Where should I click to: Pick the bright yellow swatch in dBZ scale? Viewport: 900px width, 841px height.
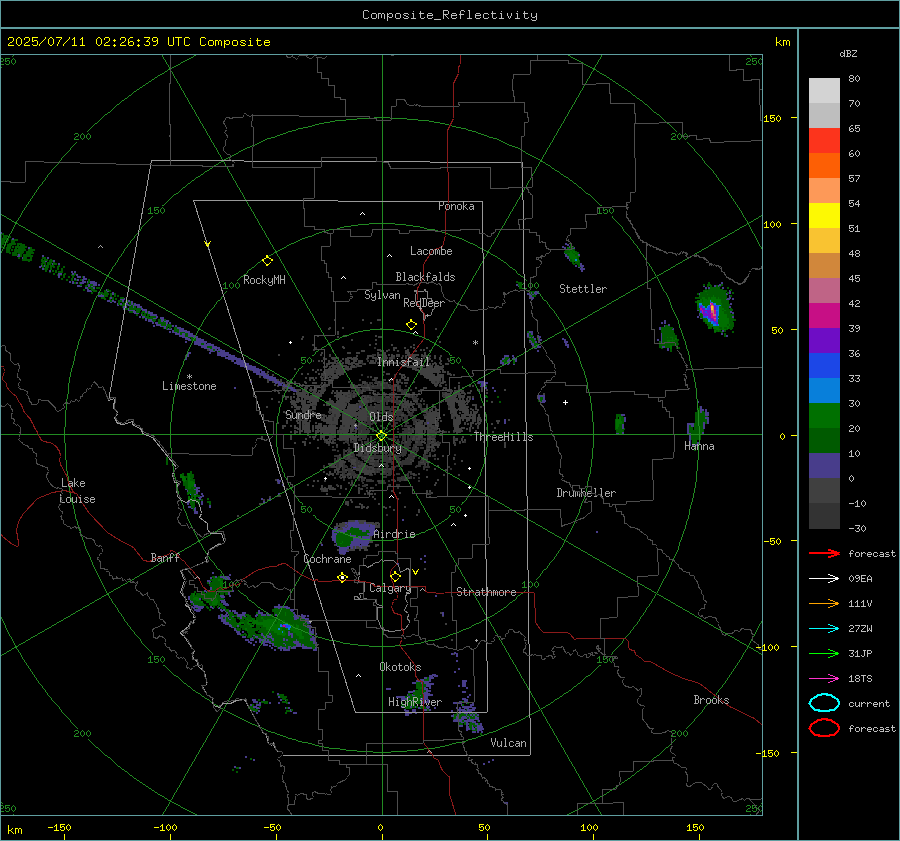824,216
